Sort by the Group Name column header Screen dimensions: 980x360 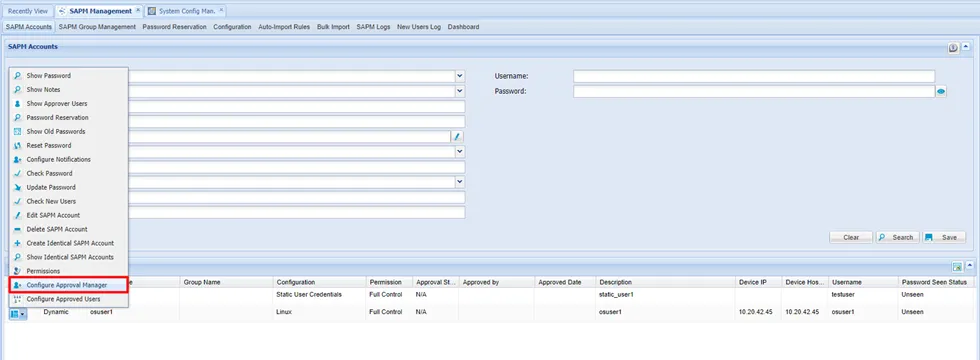tap(226, 282)
